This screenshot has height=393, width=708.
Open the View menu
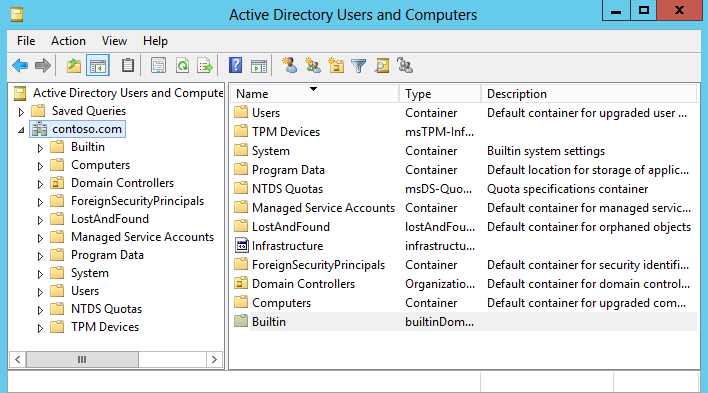[114, 41]
